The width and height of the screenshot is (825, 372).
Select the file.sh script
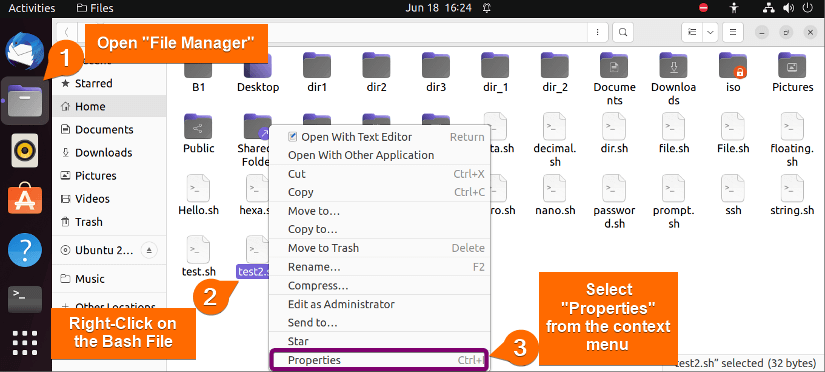coord(673,134)
